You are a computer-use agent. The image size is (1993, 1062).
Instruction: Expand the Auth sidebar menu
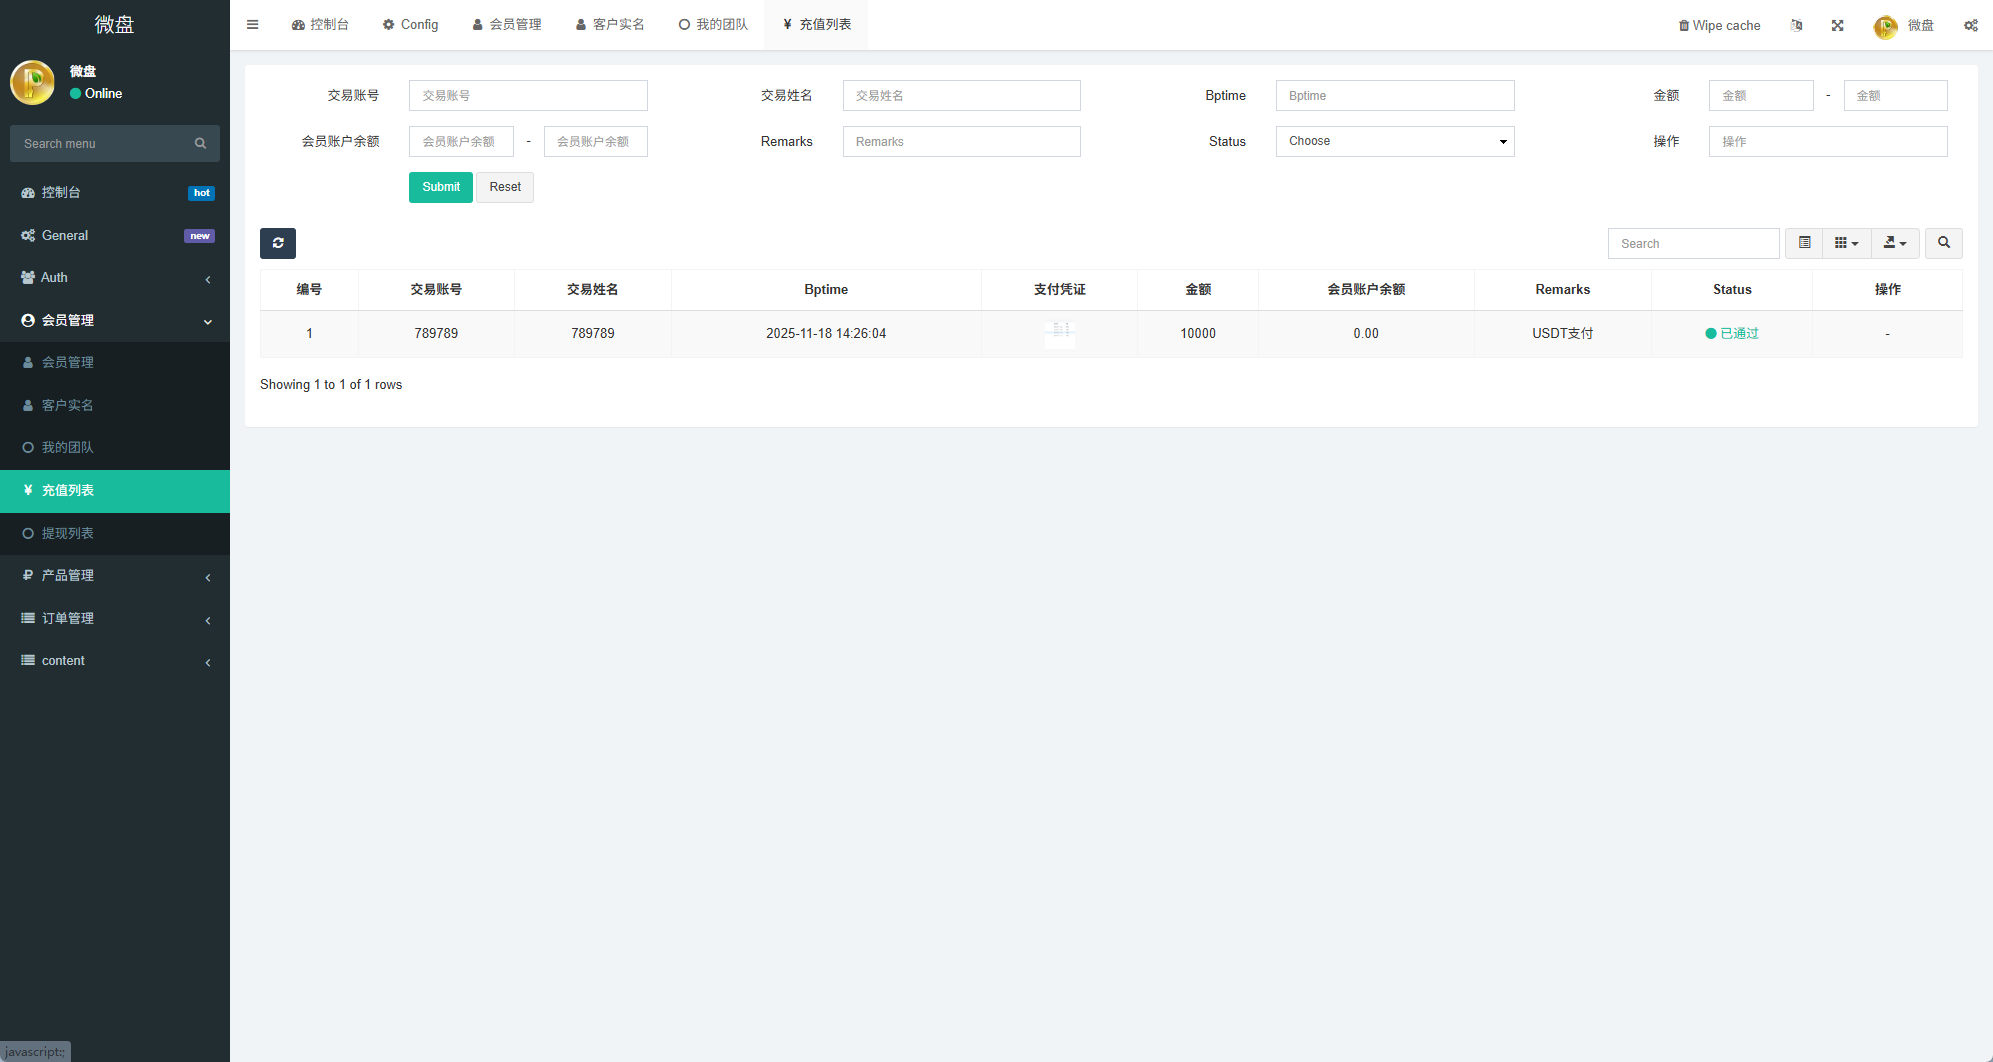pyautogui.click(x=115, y=278)
